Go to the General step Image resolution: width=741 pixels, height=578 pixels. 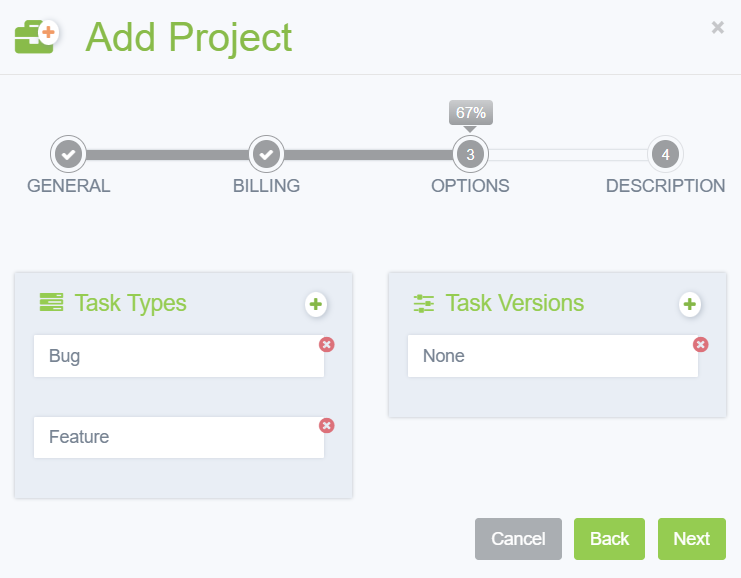point(68,155)
